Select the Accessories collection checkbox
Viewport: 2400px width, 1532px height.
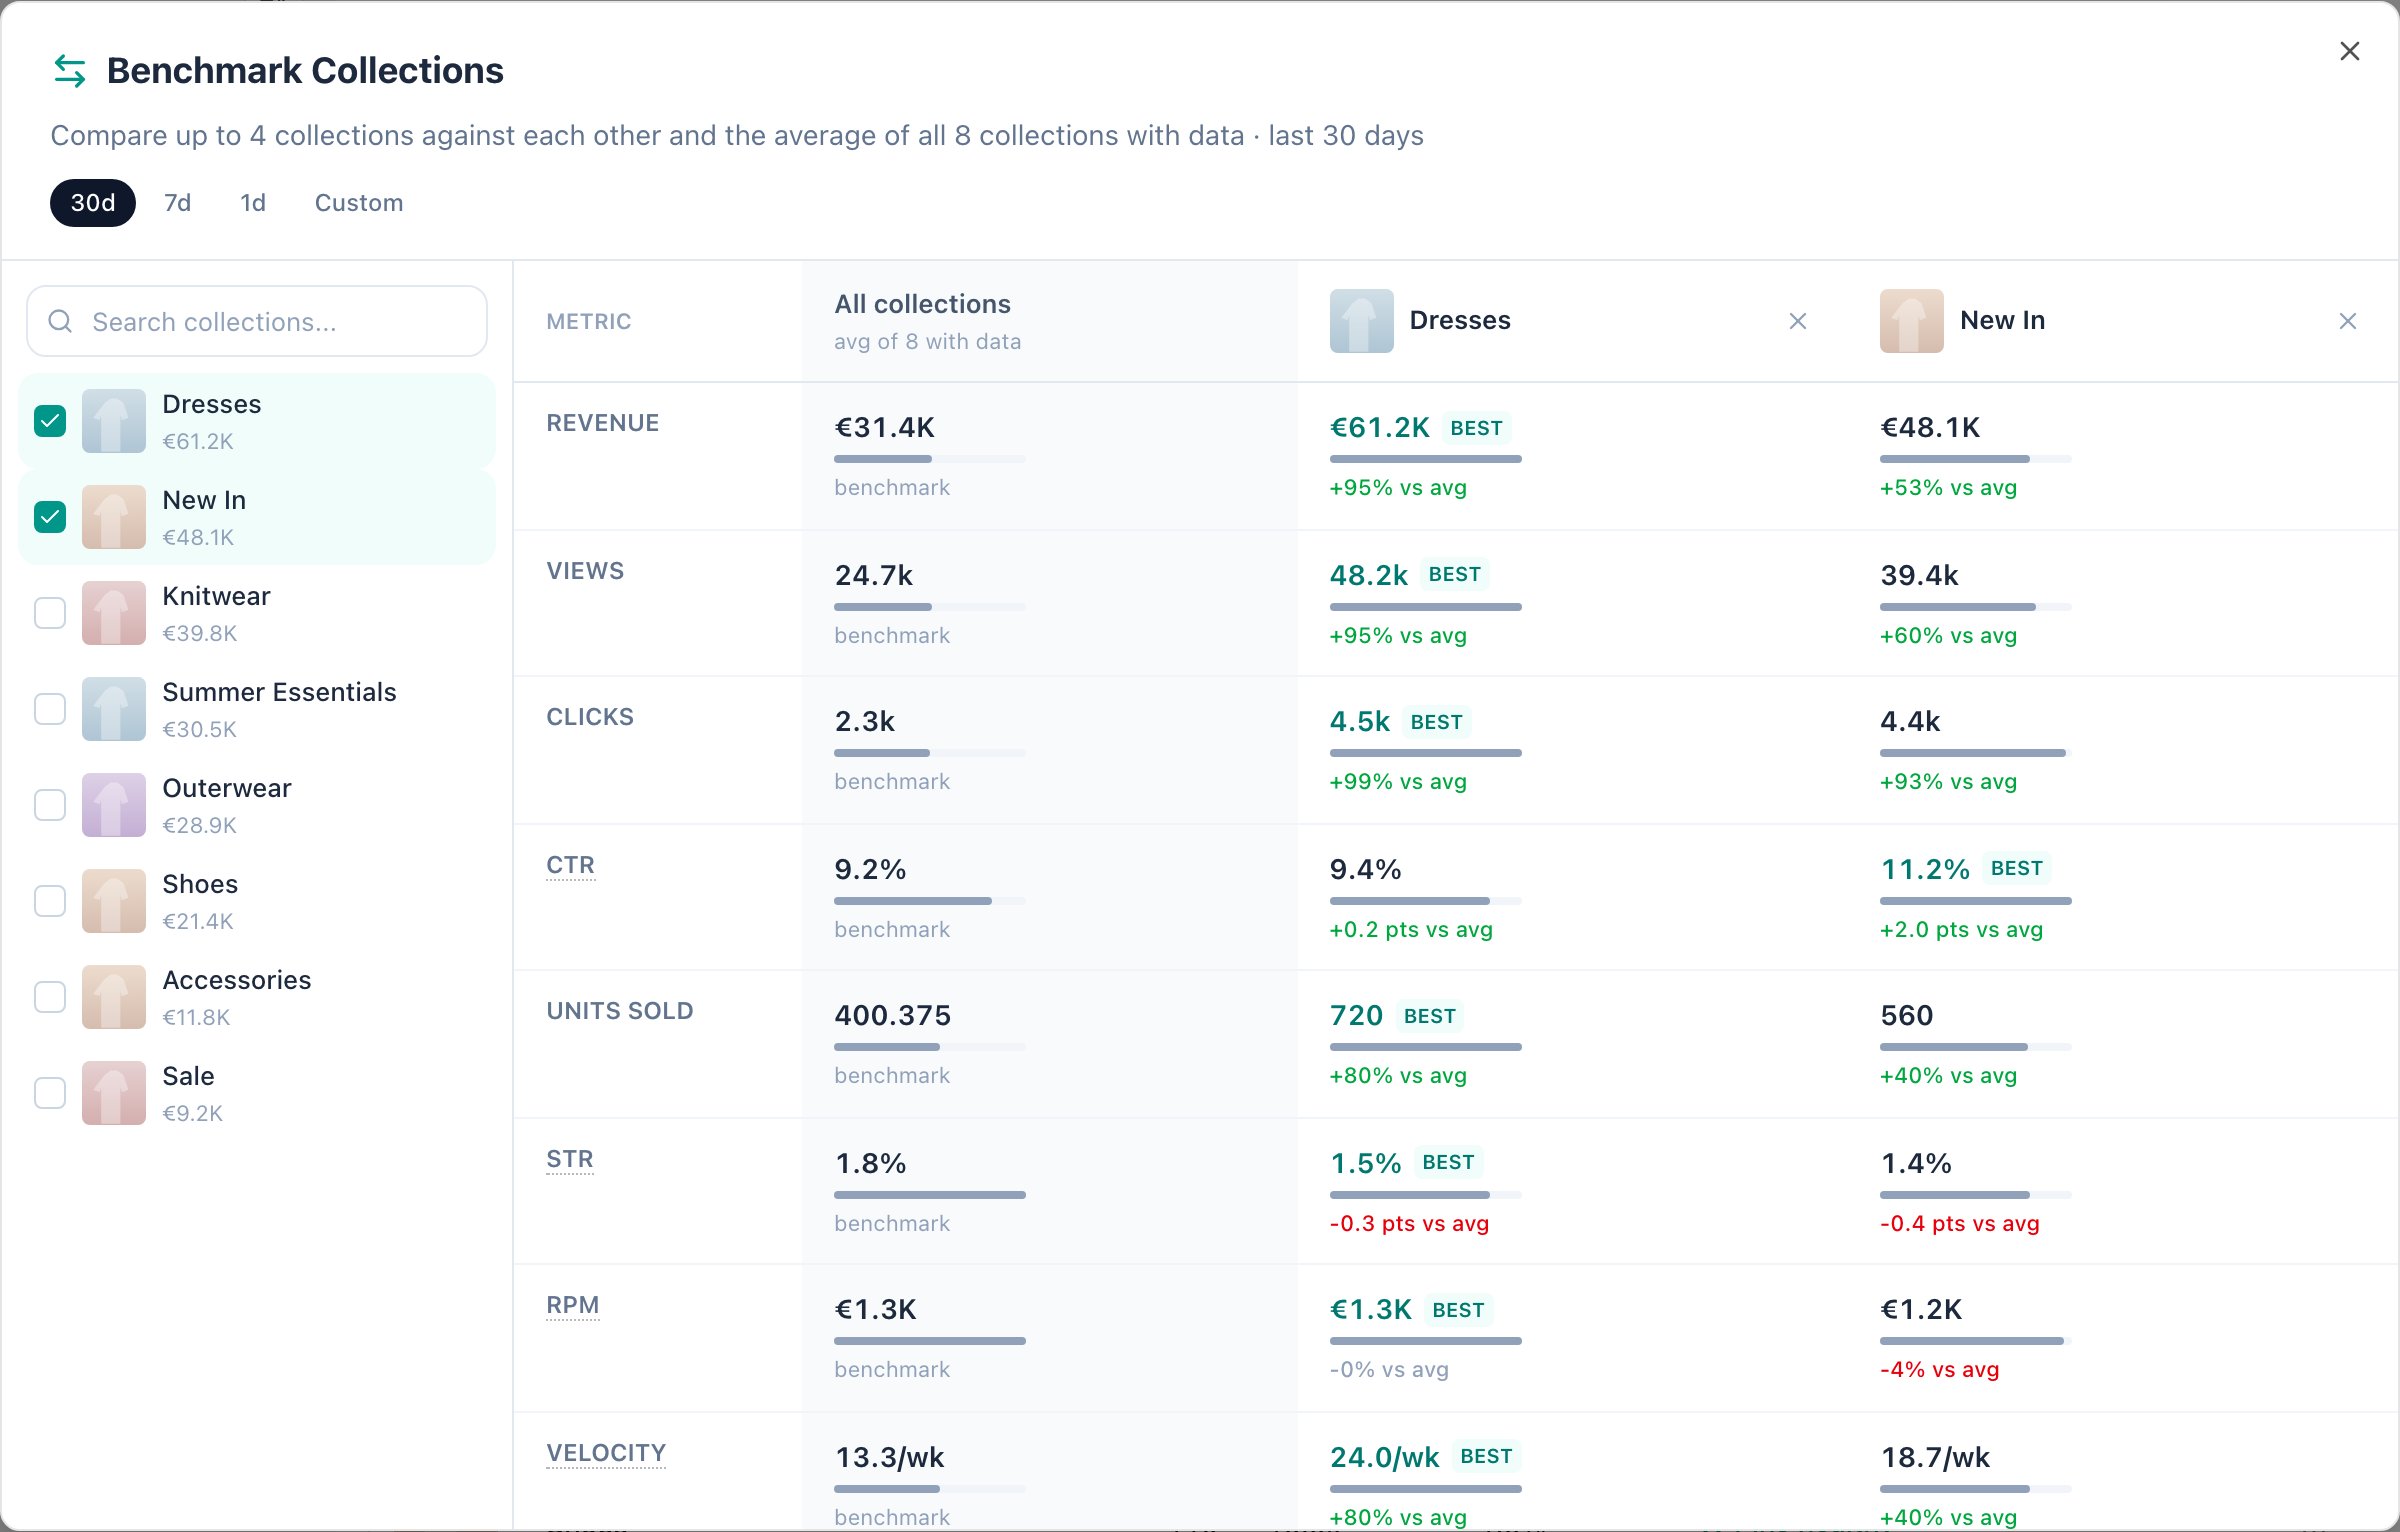50,997
